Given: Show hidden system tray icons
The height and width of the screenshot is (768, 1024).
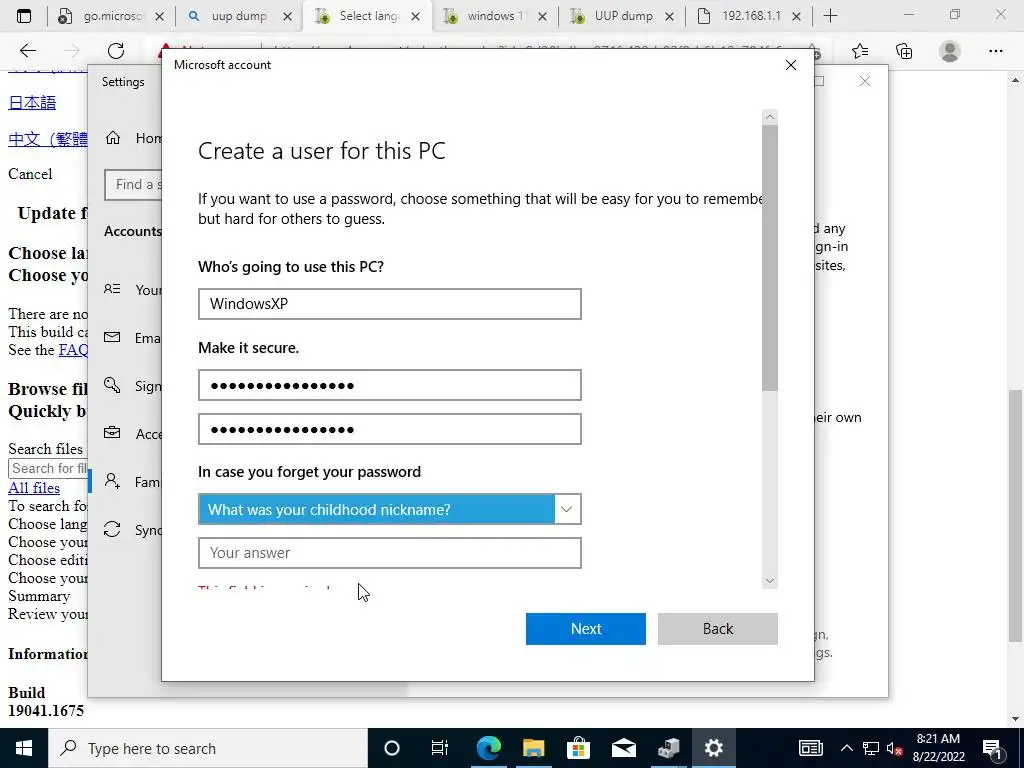Looking at the screenshot, I should 846,748.
